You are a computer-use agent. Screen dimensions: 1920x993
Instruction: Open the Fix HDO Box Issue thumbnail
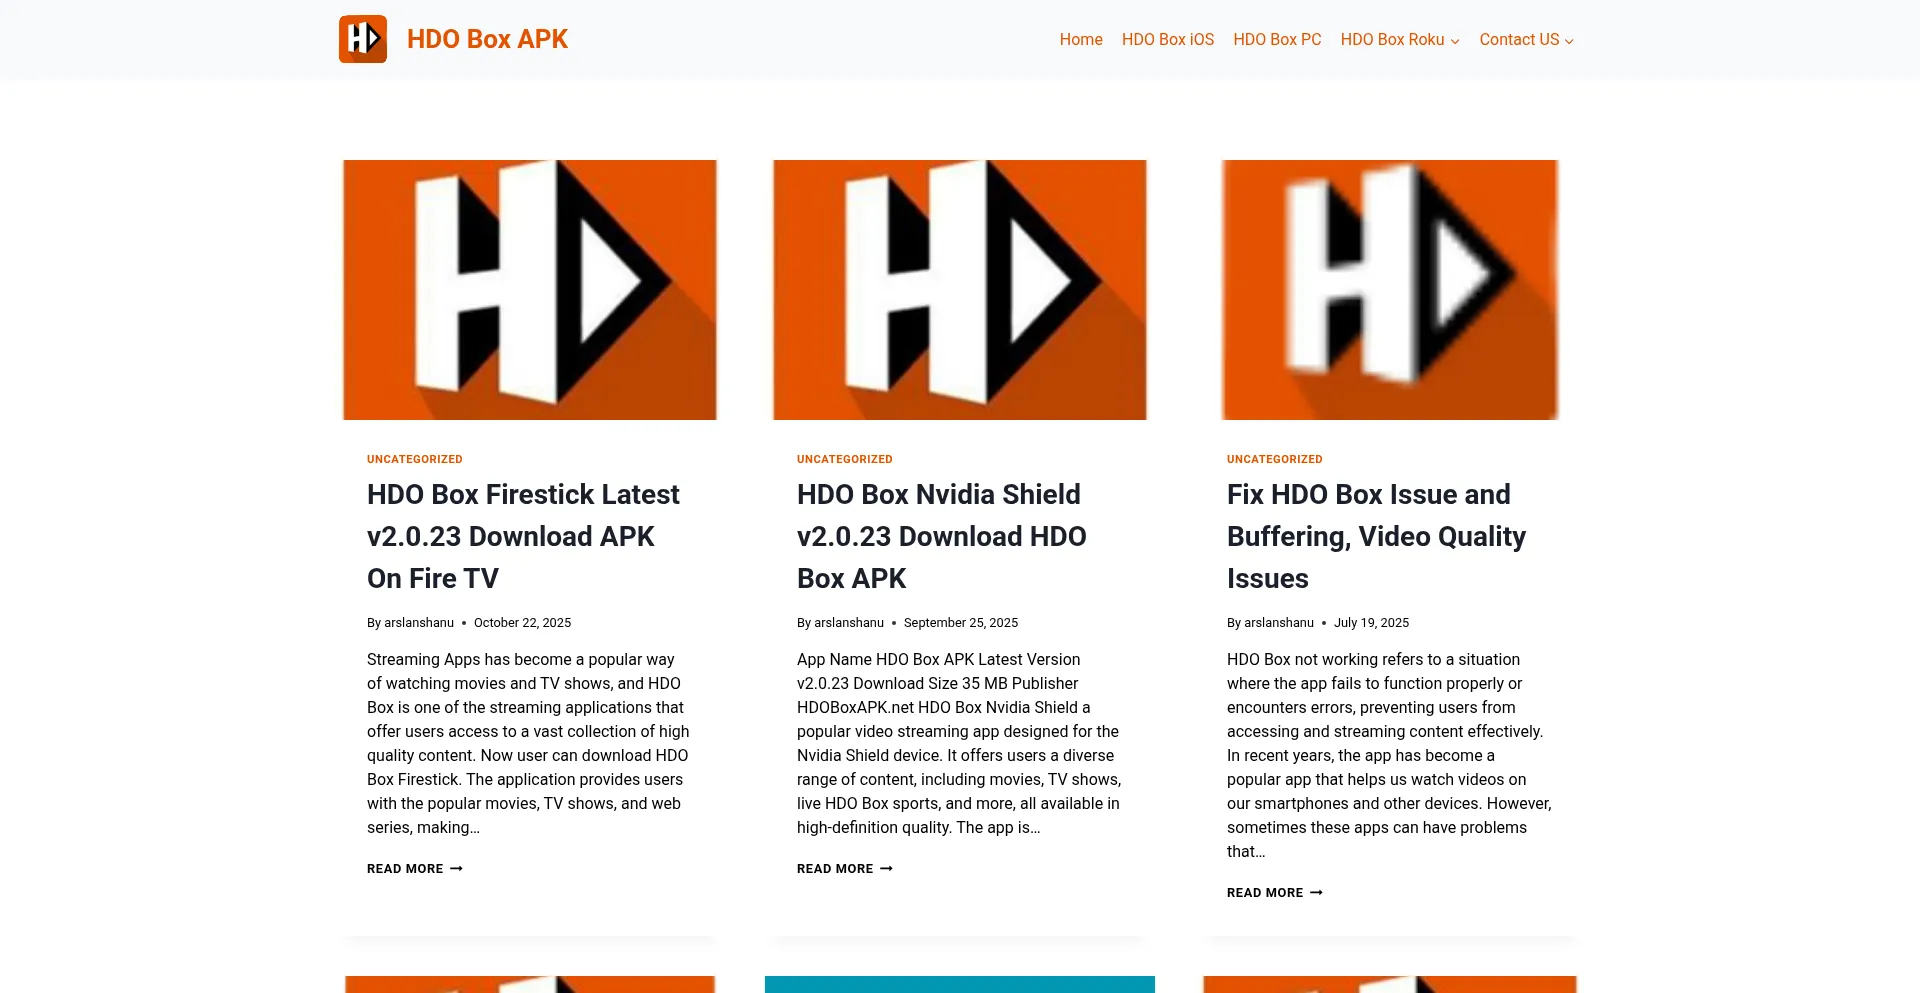(1390, 290)
